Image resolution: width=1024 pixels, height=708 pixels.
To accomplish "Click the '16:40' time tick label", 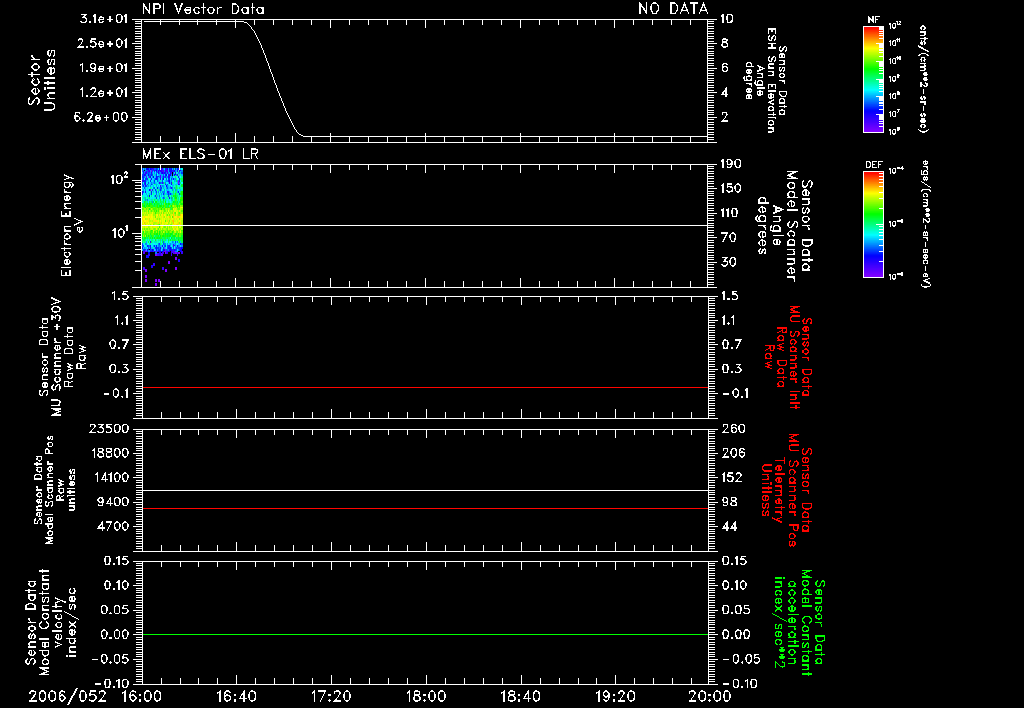I will point(236,697).
